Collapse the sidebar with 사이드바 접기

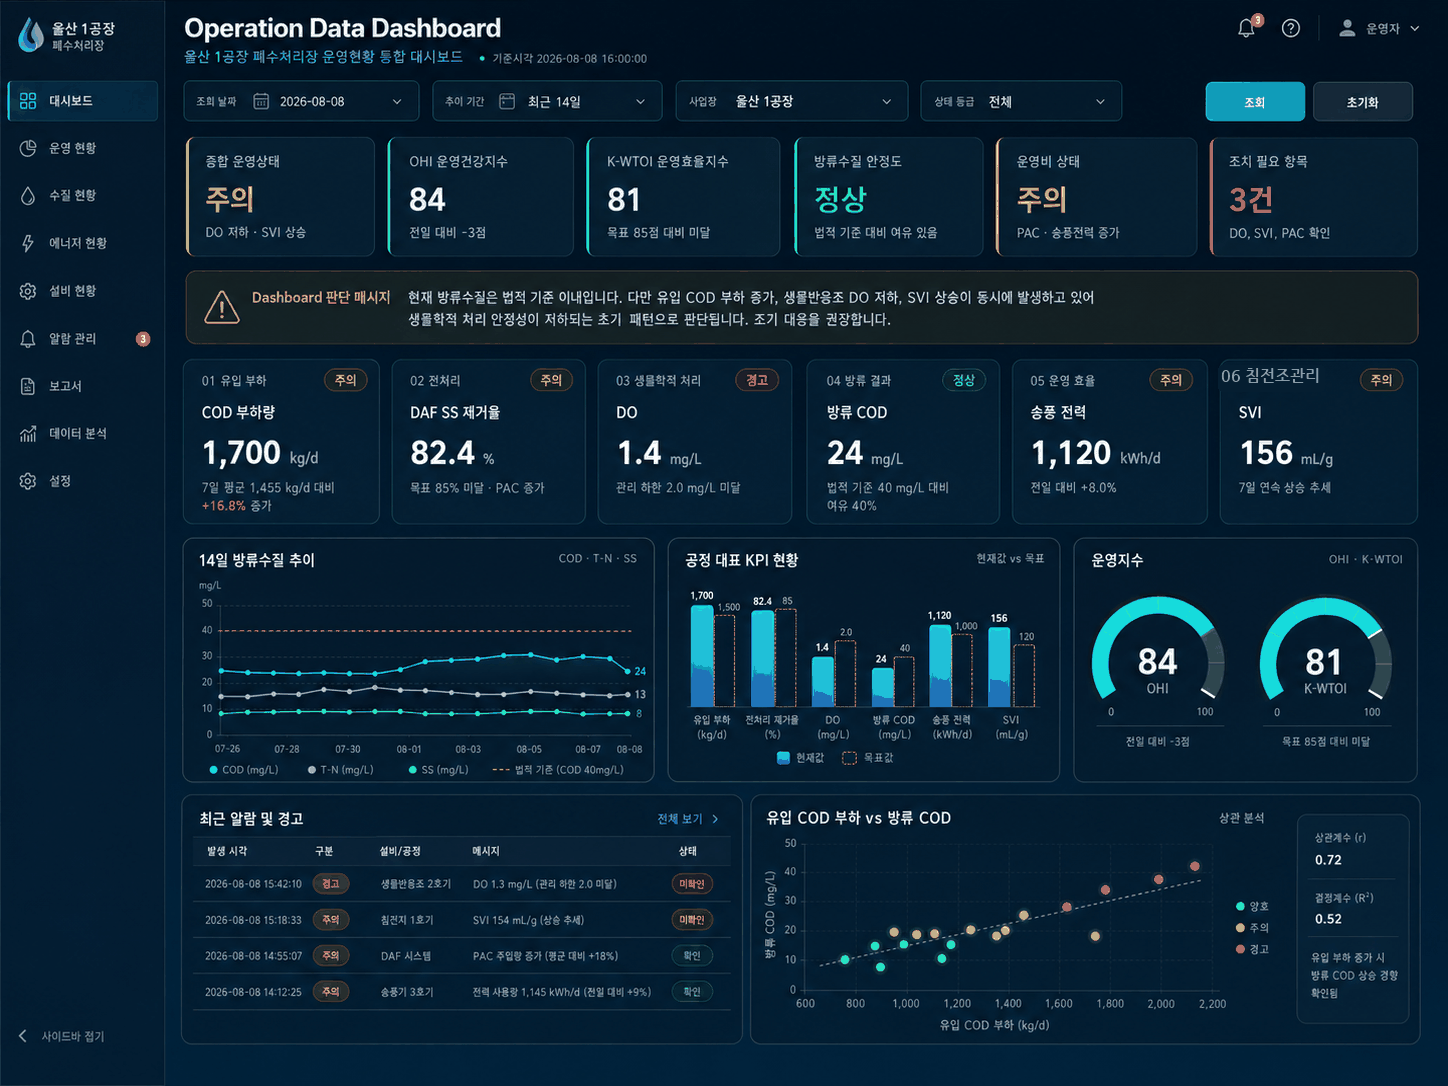coord(62,1036)
